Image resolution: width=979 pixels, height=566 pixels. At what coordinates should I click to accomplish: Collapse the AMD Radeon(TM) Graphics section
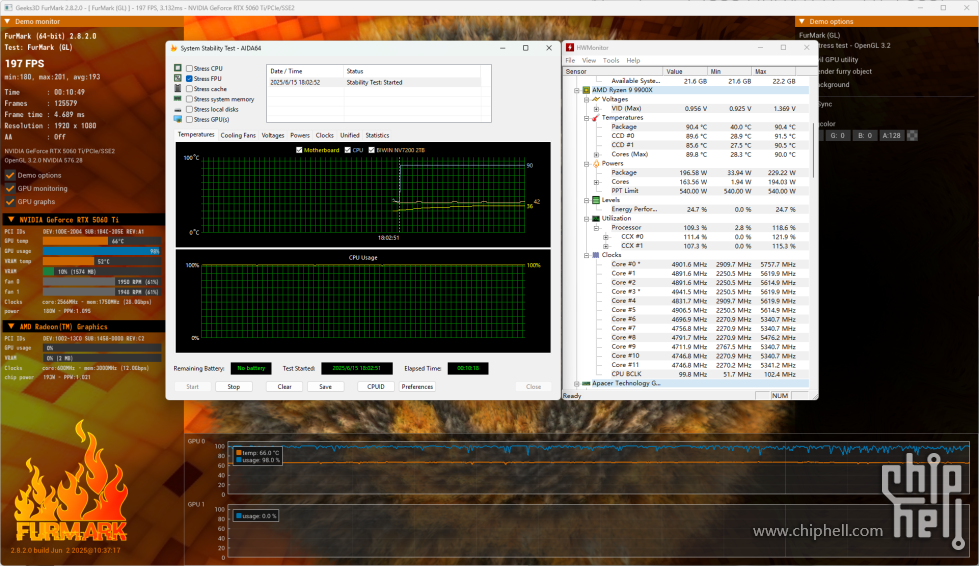pos(11,326)
